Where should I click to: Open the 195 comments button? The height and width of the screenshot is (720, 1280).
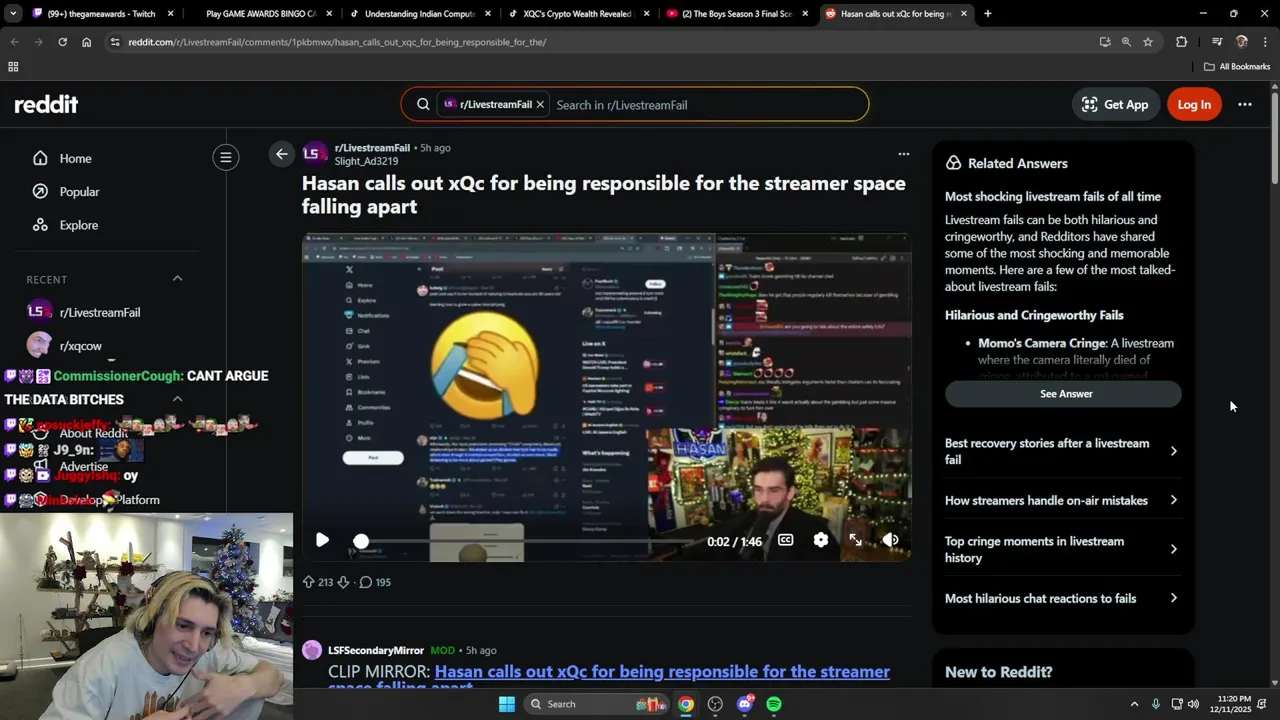(x=375, y=582)
